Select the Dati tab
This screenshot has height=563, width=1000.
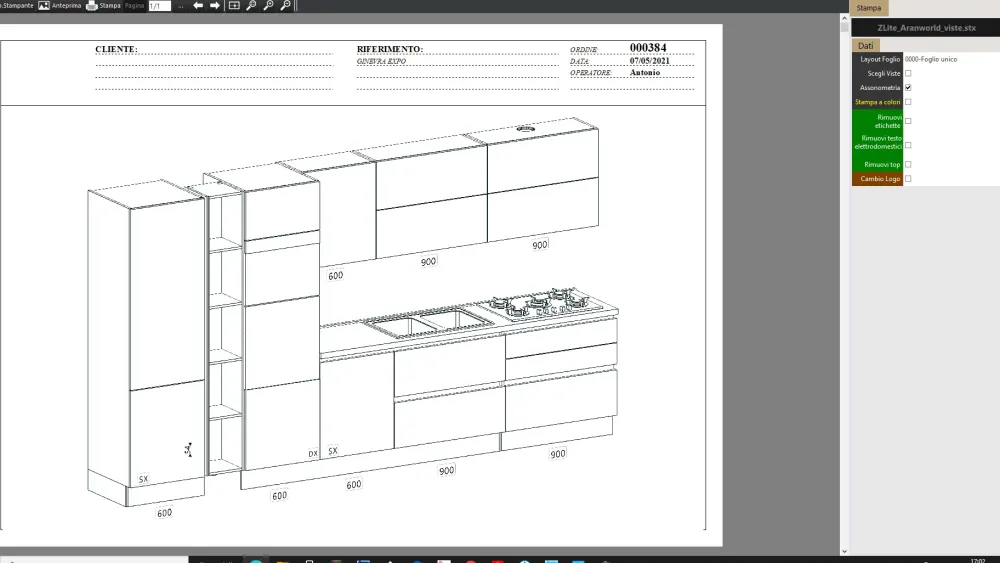coord(865,45)
